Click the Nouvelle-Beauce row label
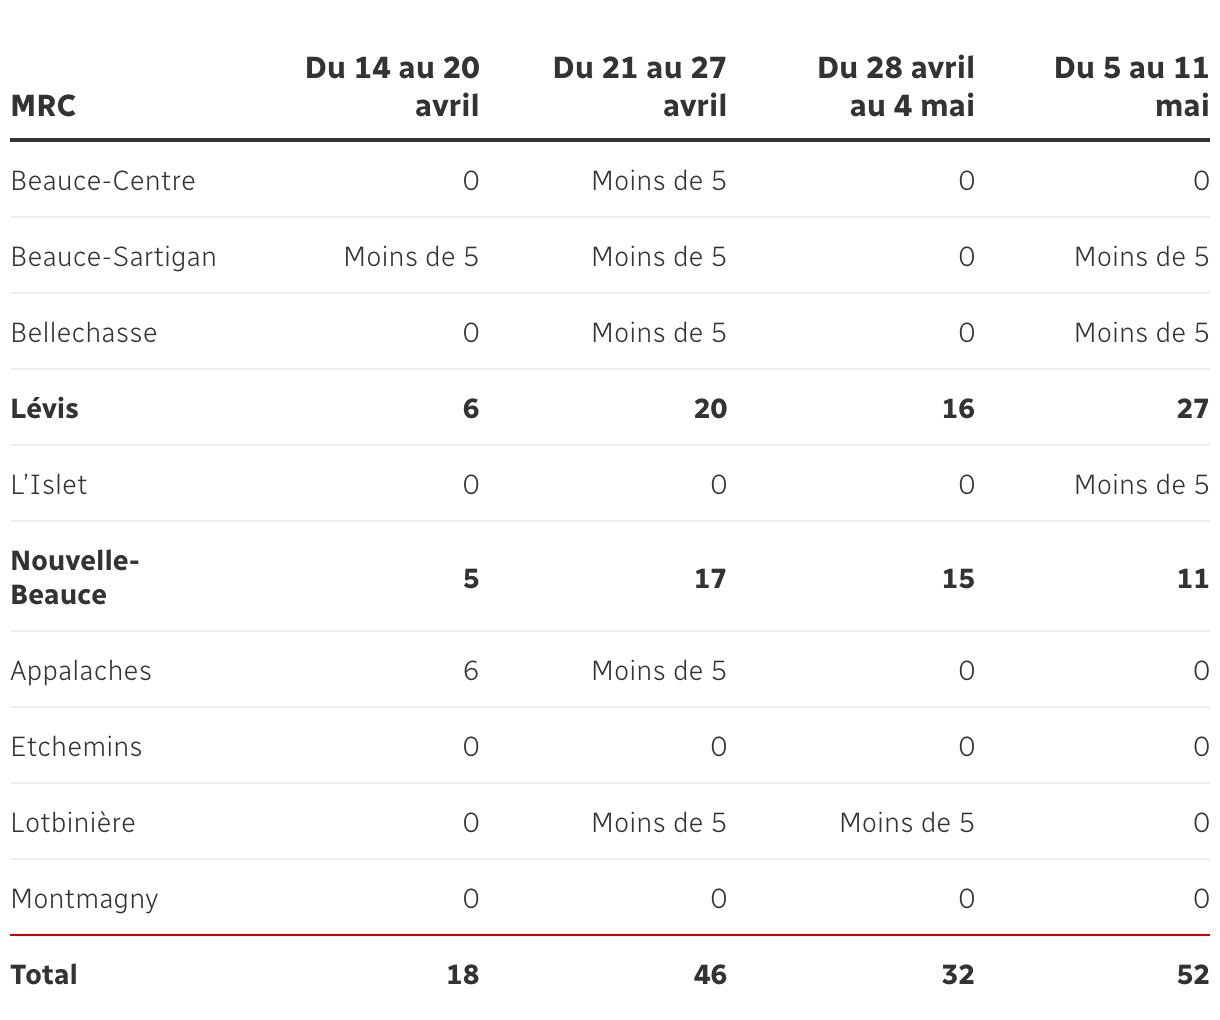The width and height of the screenshot is (1220, 1020). 75,577
